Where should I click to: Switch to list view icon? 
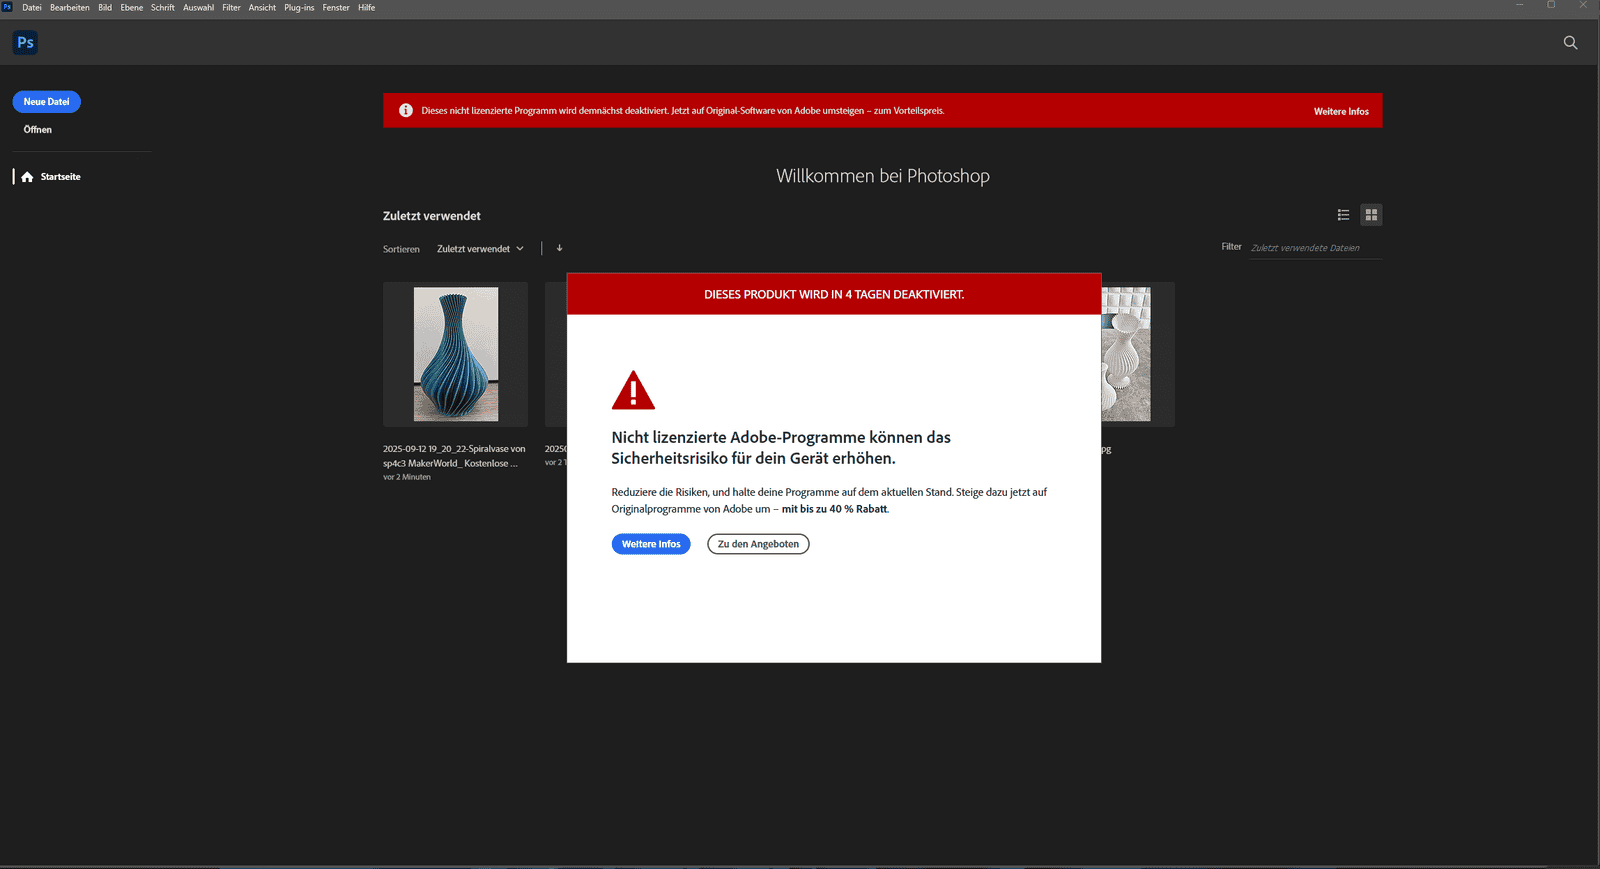coord(1343,215)
